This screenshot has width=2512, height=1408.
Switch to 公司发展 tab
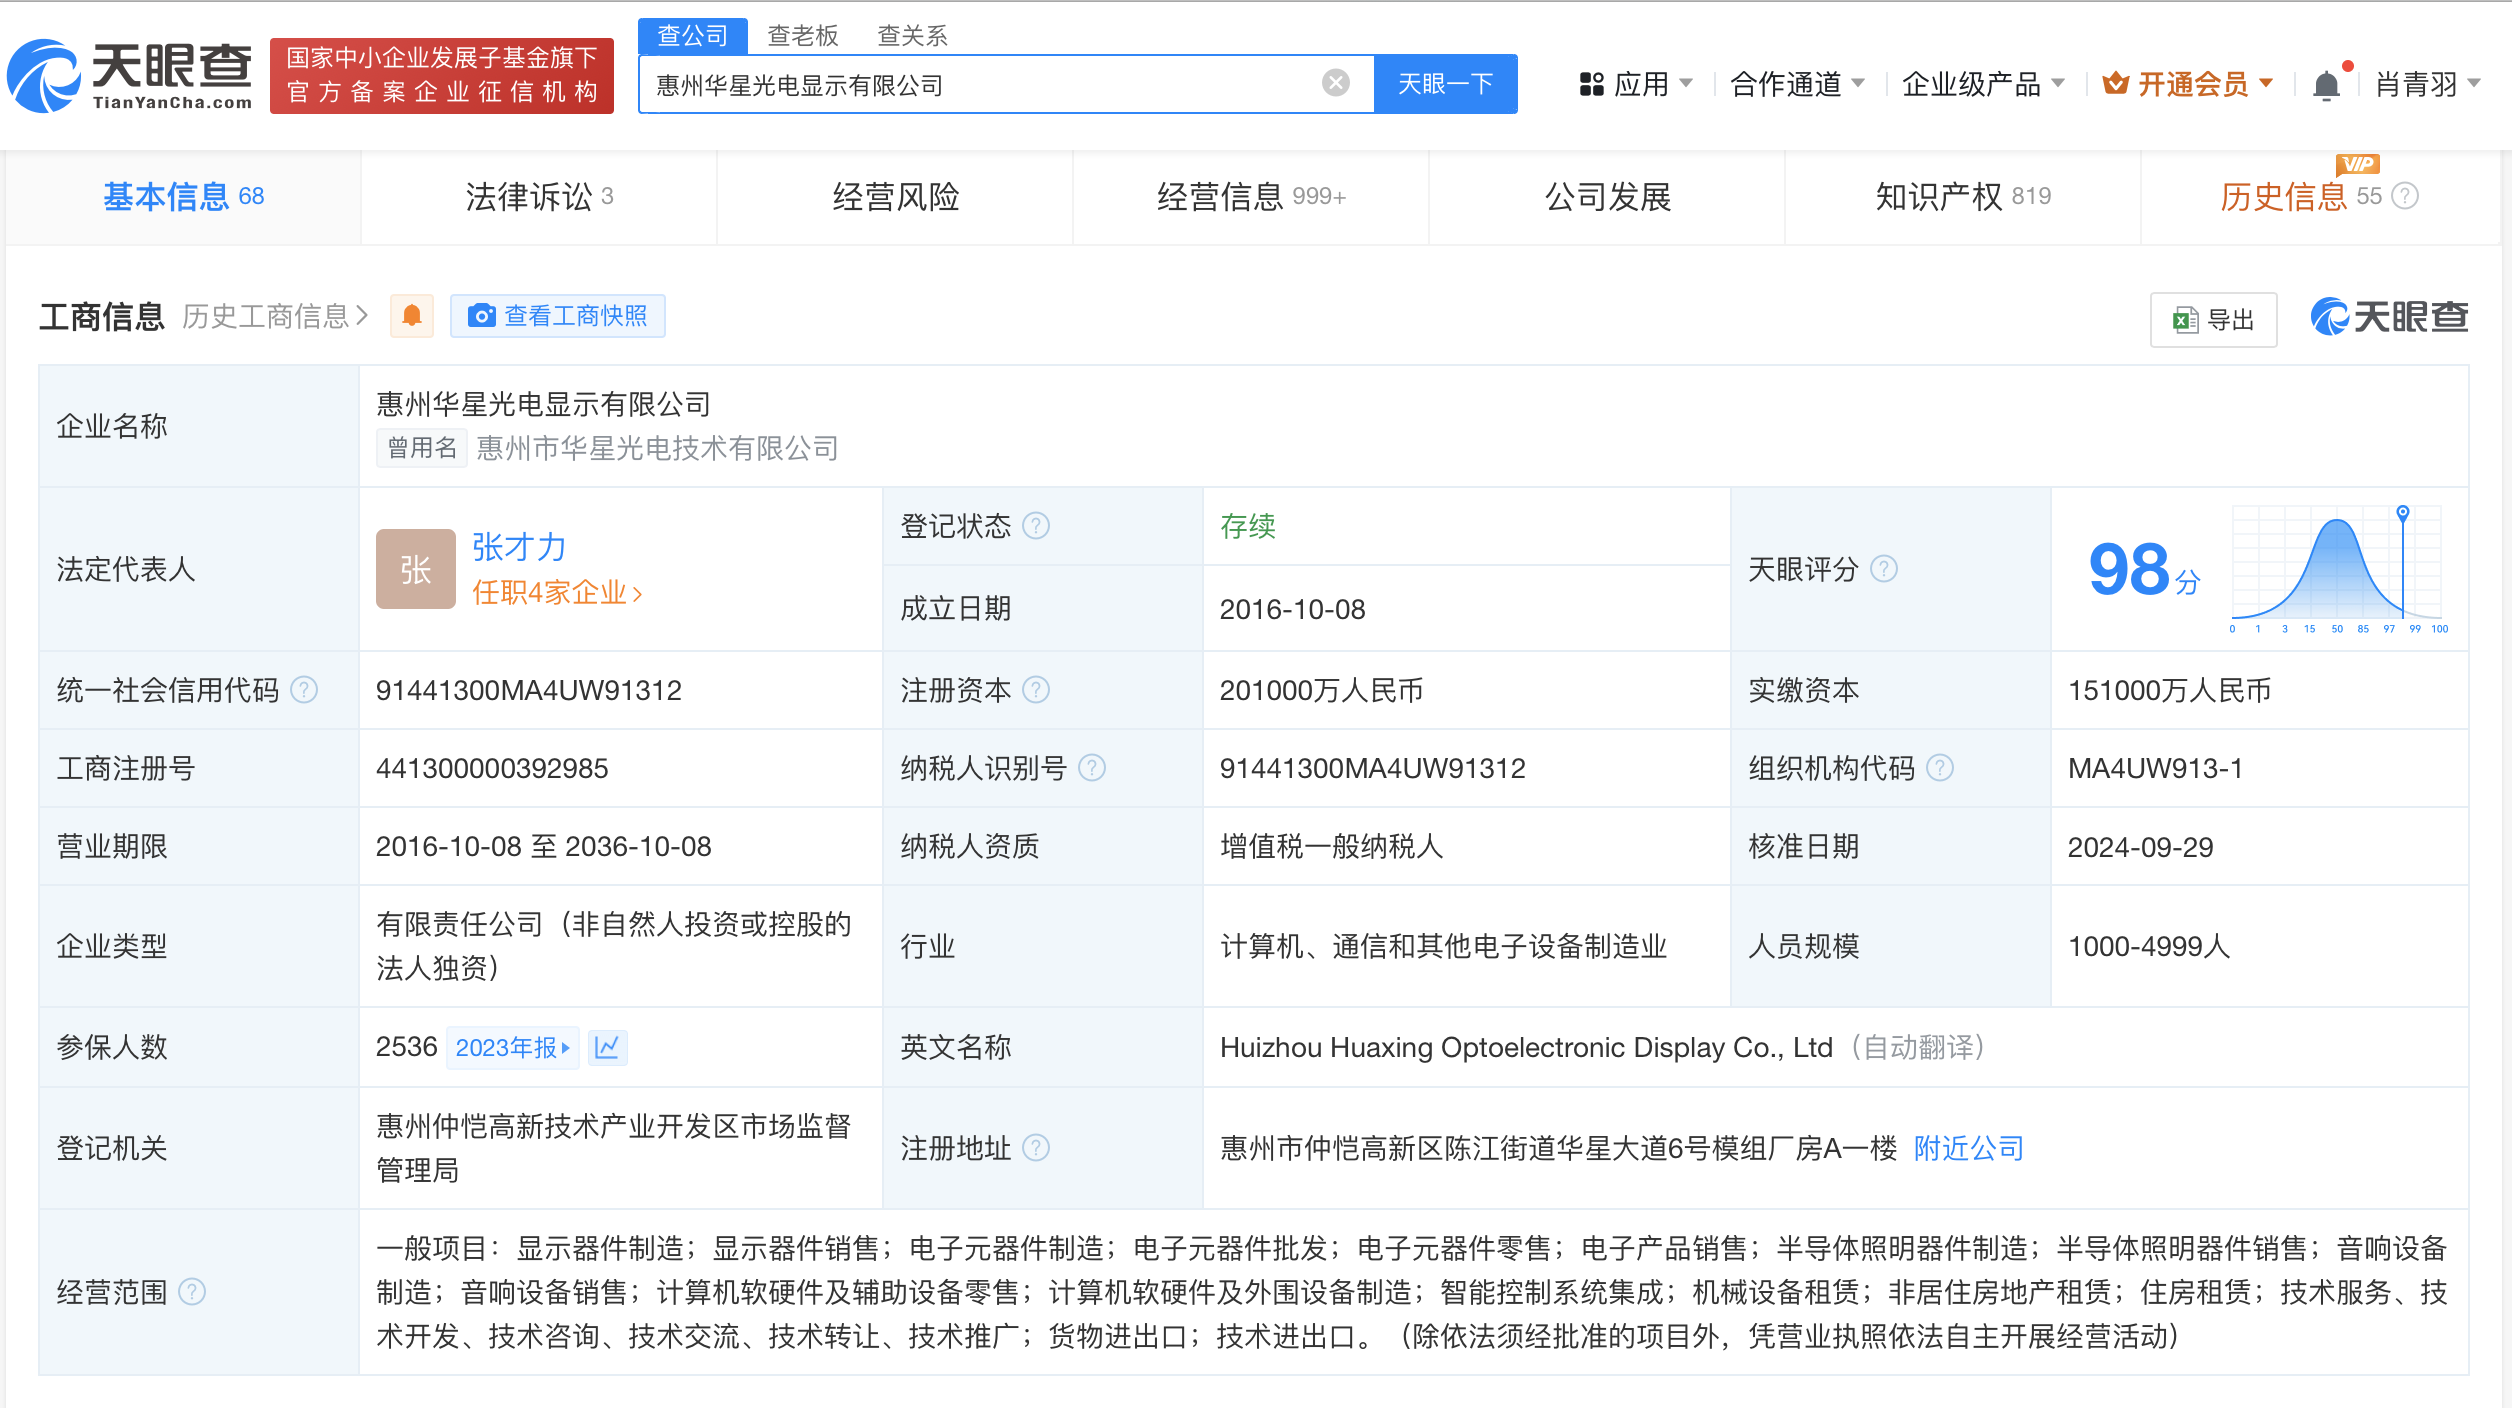pos(1607,196)
